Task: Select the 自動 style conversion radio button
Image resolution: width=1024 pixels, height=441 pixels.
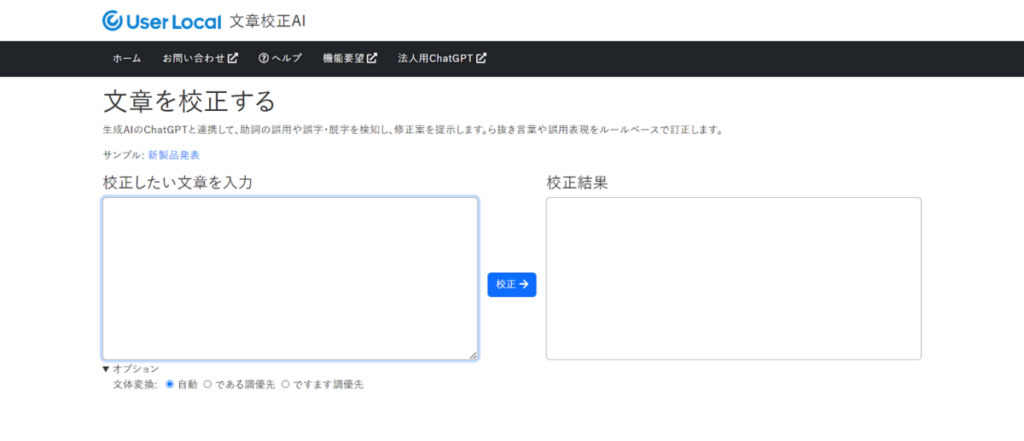Action: [x=169, y=384]
